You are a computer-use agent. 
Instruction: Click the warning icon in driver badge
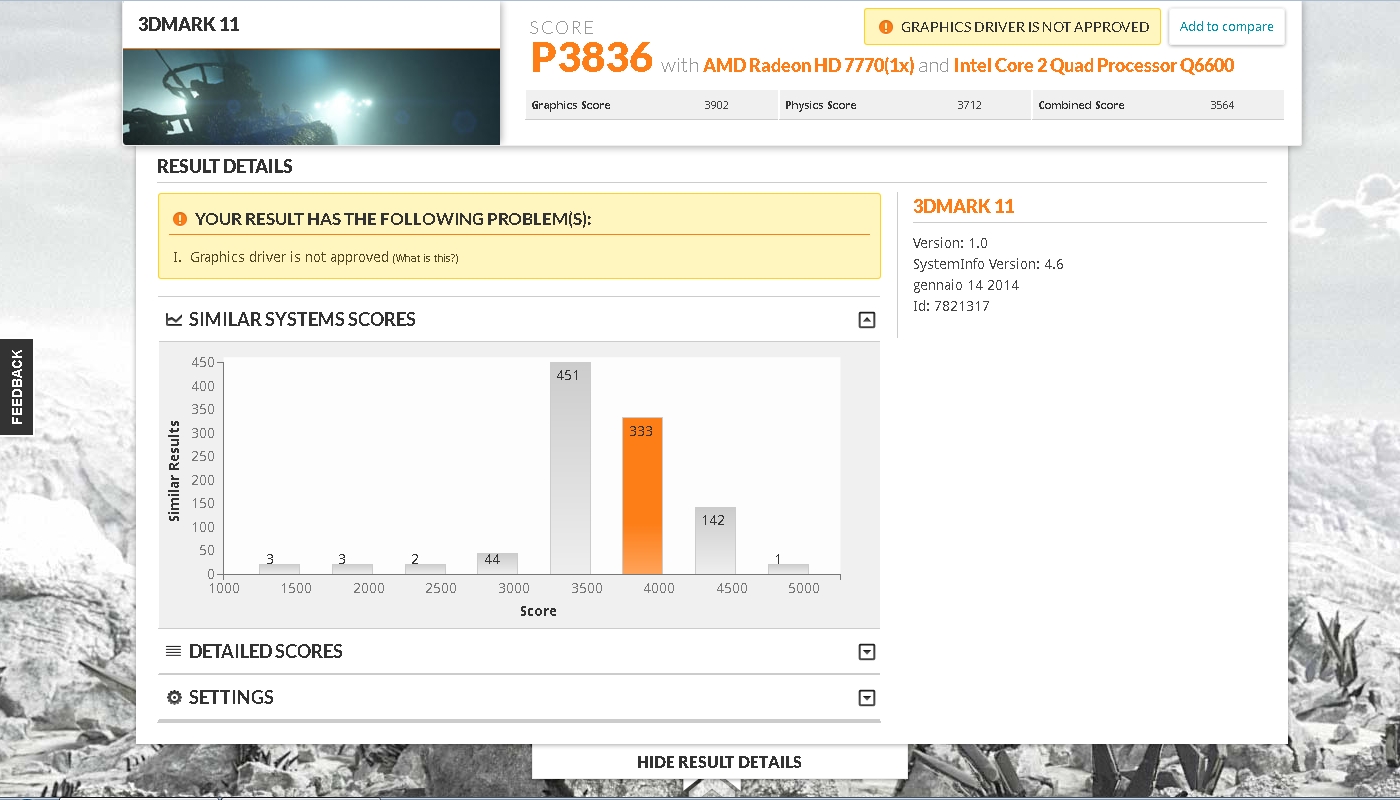click(885, 27)
